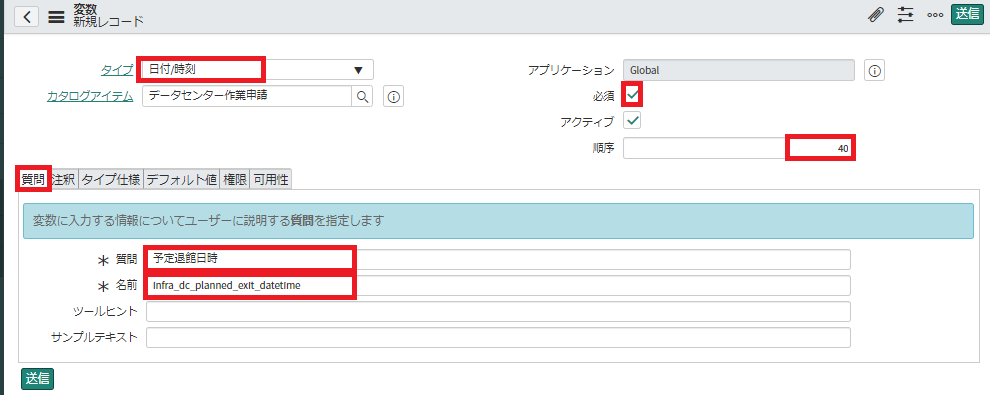The image size is (990, 395).
Task: Switch to the 注釈 tab
Action: 64,179
